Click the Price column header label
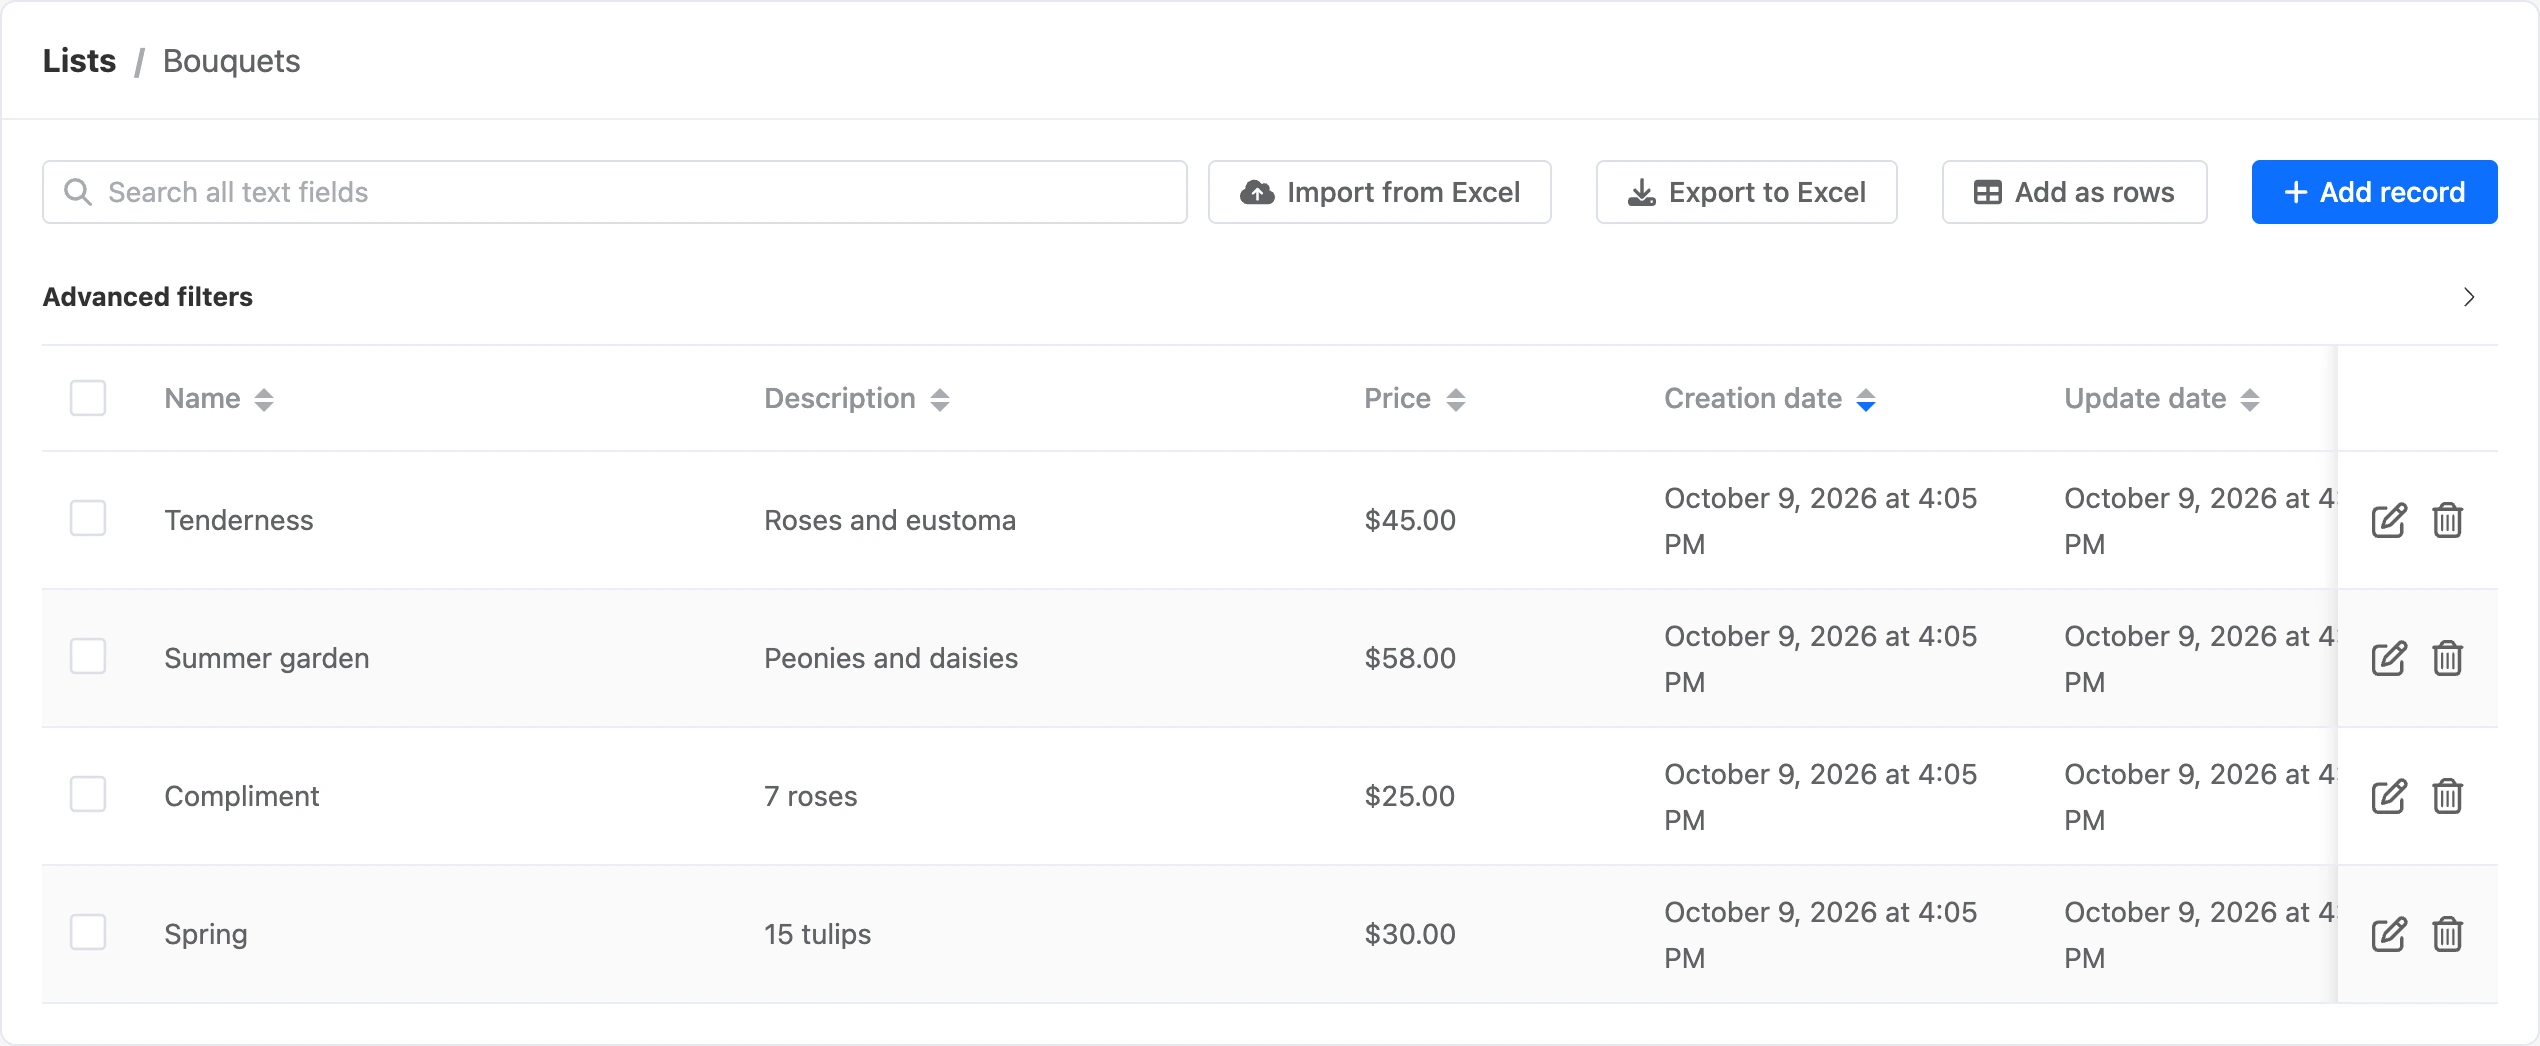The height and width of the screenshot is (1046, 2540). (x=1397, y=398)
